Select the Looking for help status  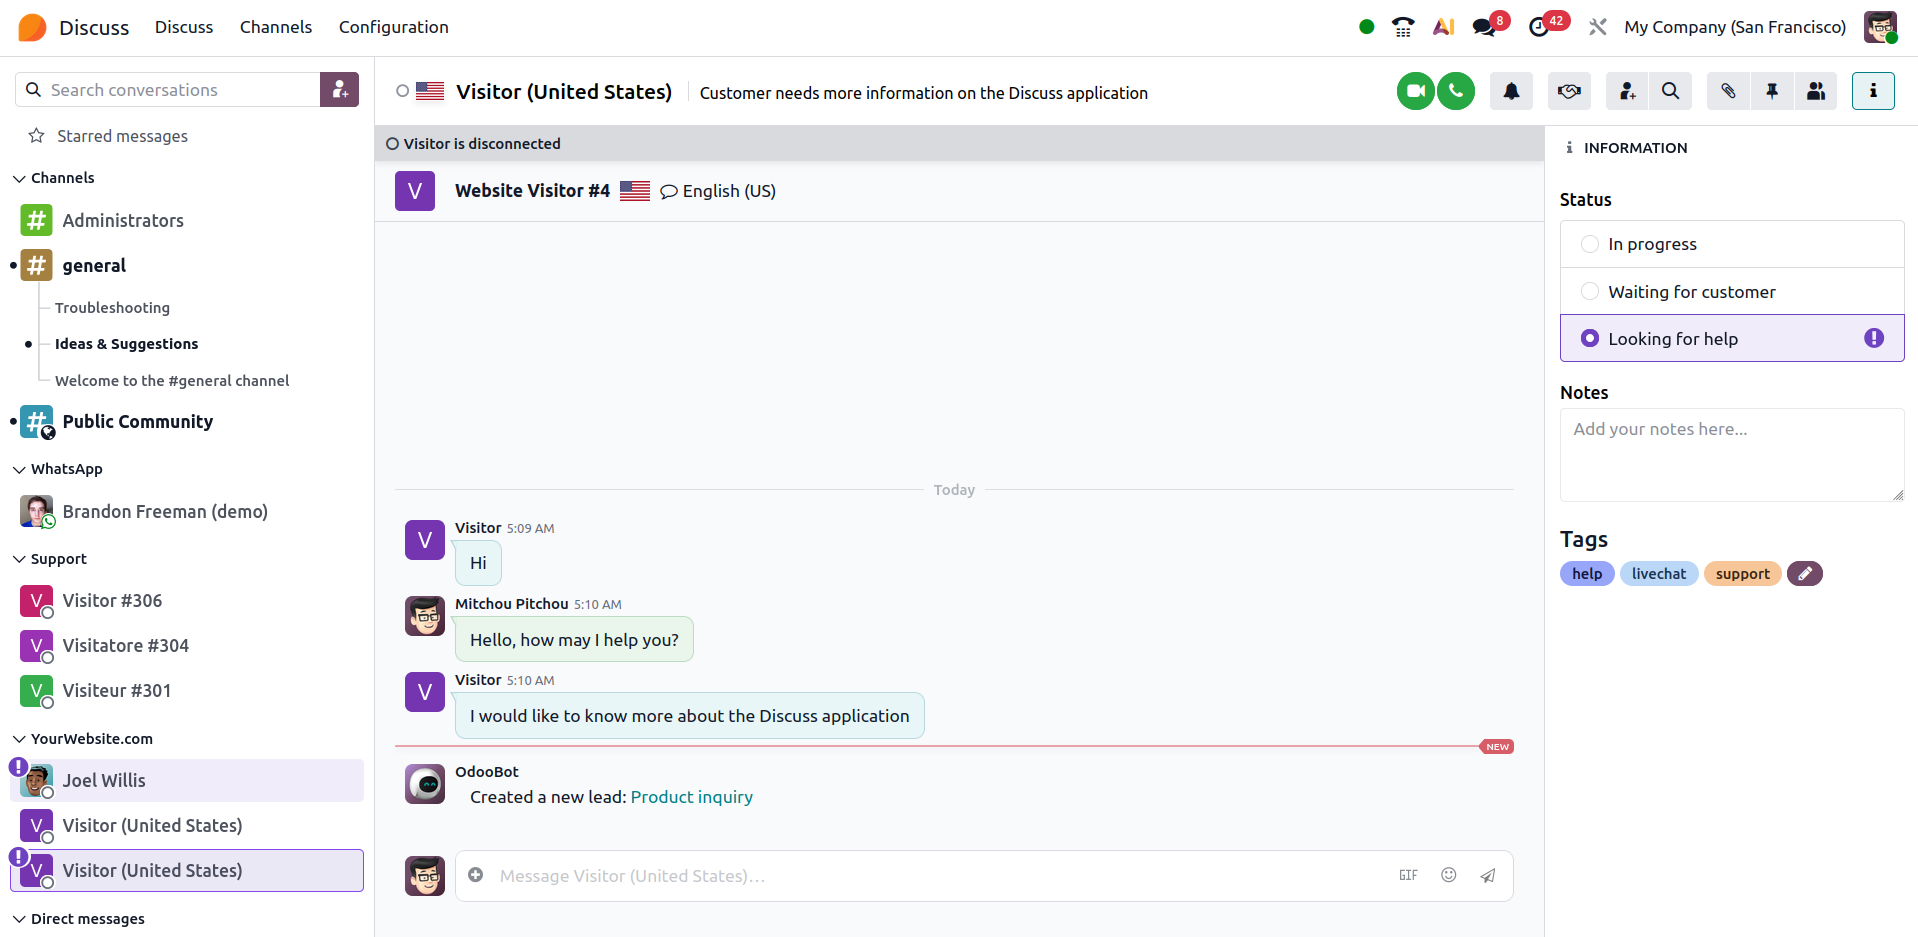[1590, 339]
